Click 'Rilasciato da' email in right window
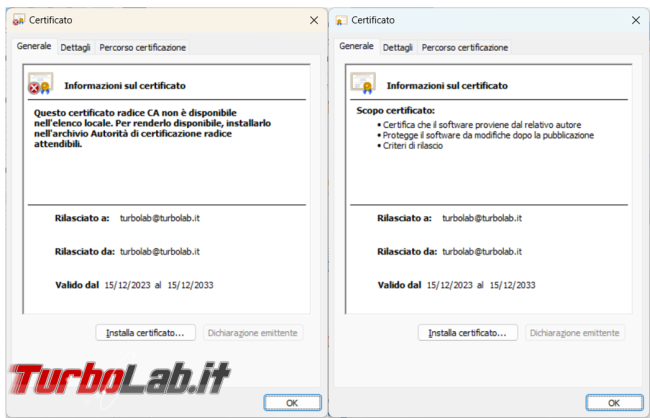This screenshot has height=418, width=650. coord(482,252)
